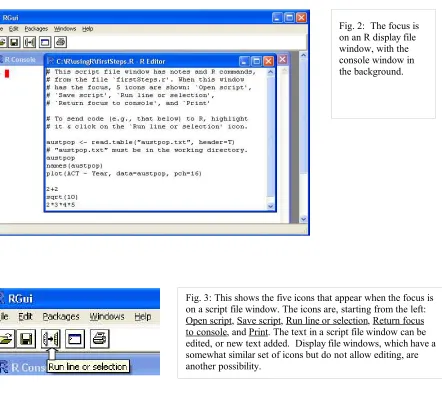Click underlined Save script text in Fig. 3
The width and height of the screenshot is (442, 395).
[x=259, y=321]
